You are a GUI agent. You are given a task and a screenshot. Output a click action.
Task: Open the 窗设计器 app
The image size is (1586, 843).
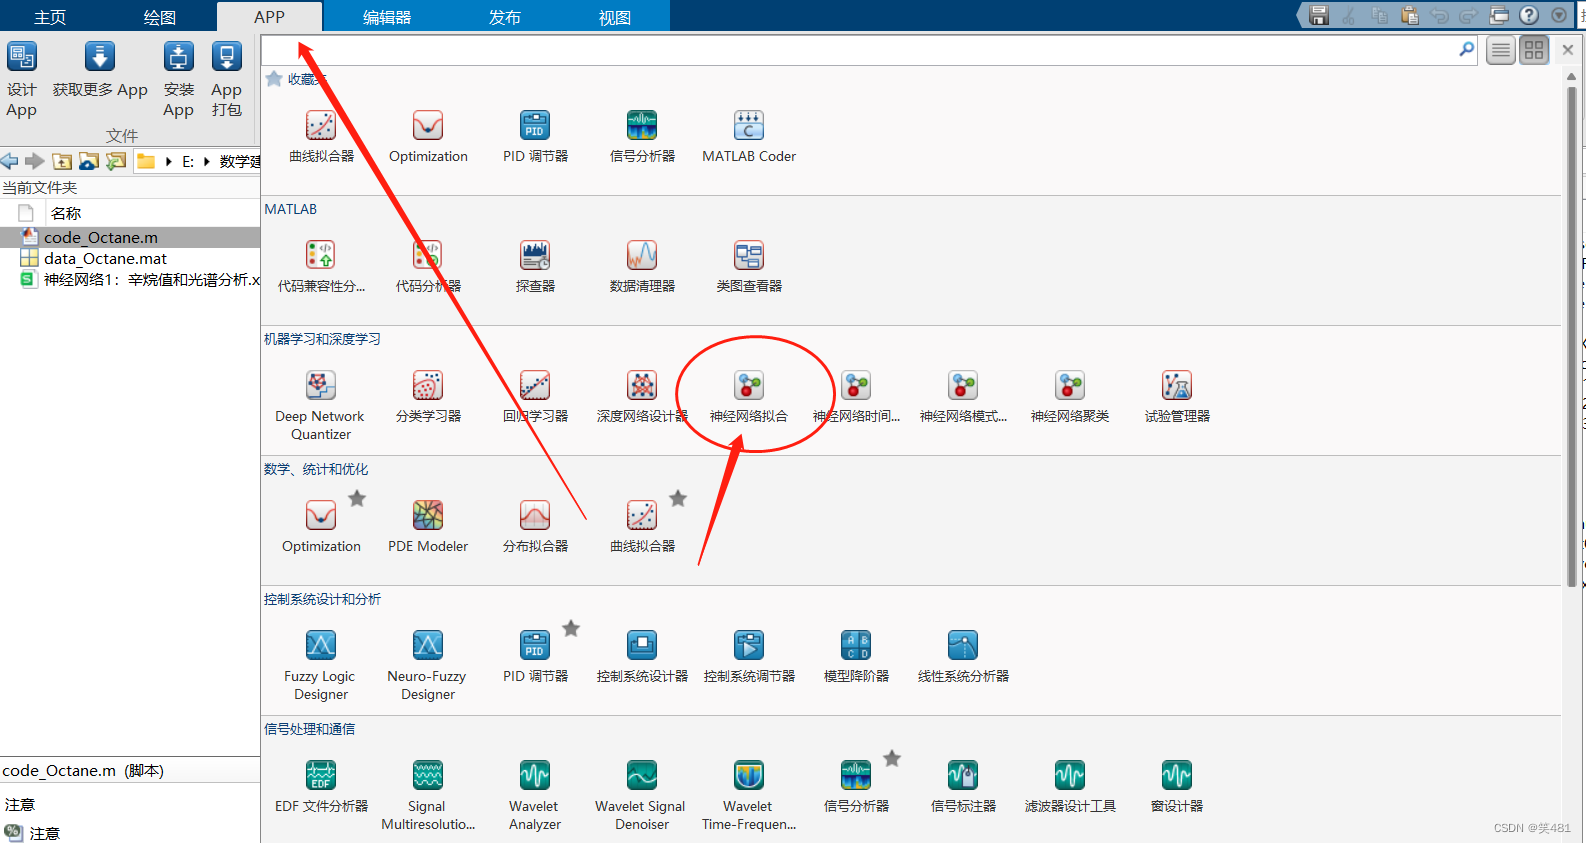[1177, 787]
